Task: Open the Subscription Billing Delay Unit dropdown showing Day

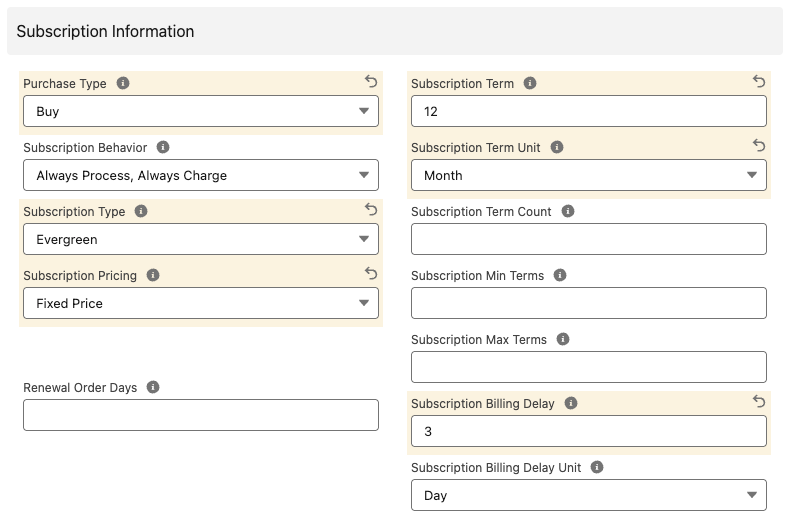Action: (x=589, y=495)
